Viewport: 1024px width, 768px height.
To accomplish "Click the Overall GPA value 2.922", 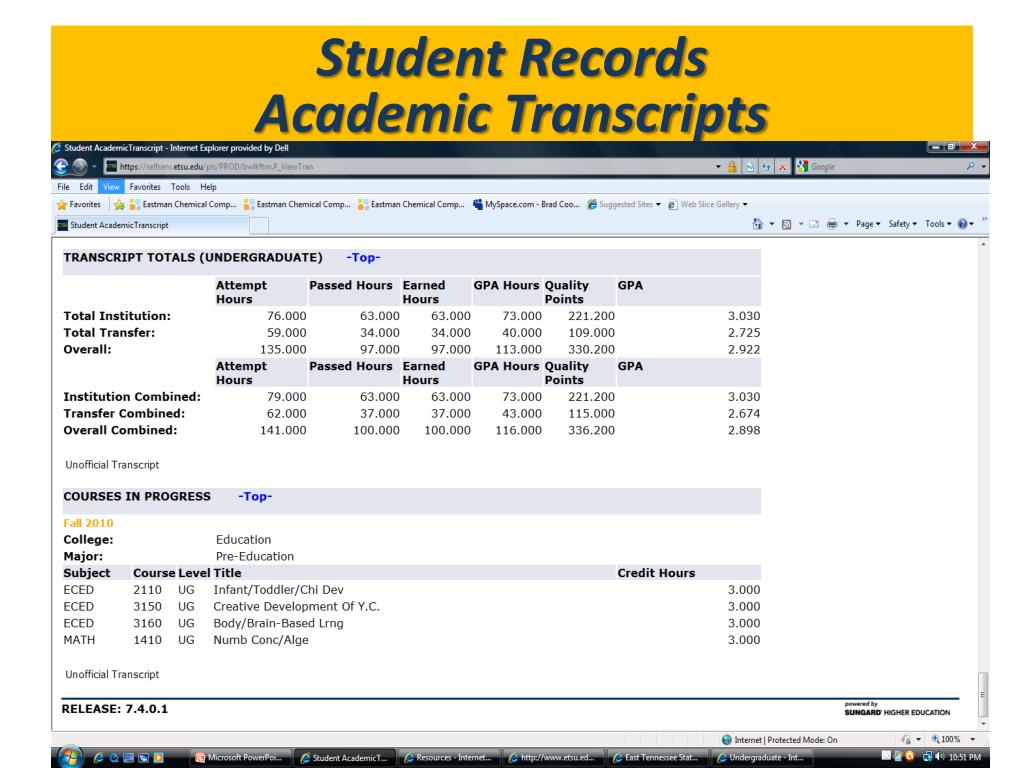I will pos(744,349).
